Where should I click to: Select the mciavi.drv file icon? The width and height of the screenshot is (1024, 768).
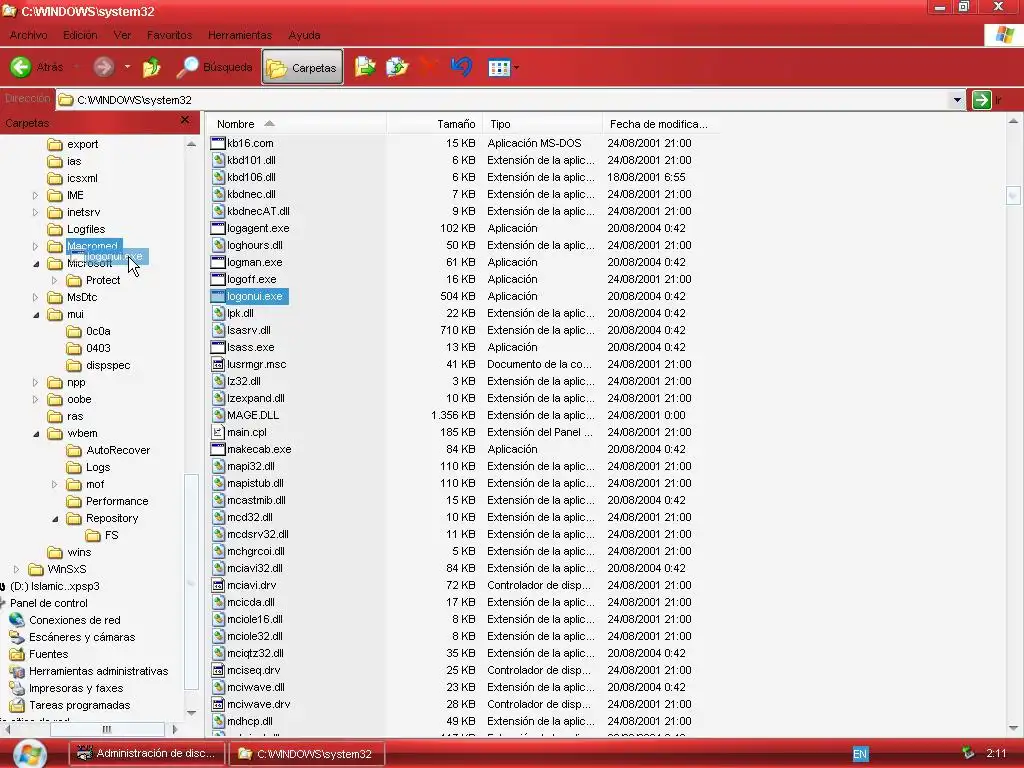(218, 585)
